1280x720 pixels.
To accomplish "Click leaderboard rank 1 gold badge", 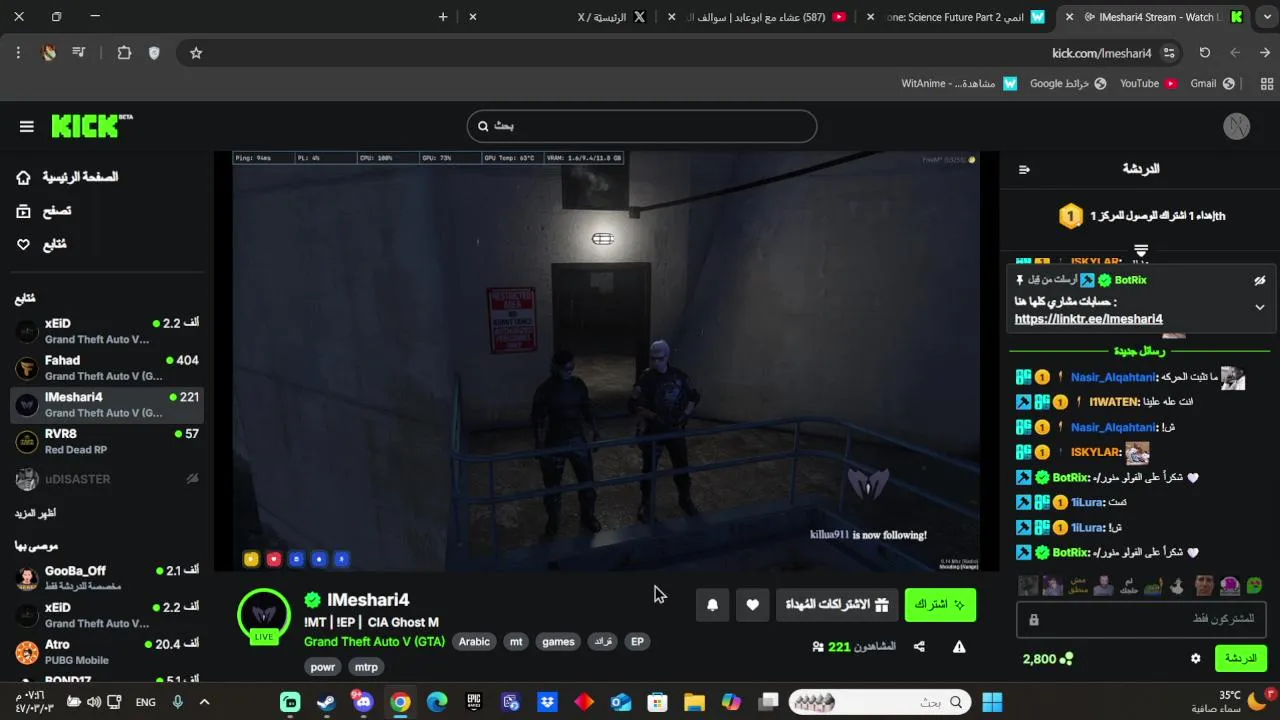I will 1071,215.
